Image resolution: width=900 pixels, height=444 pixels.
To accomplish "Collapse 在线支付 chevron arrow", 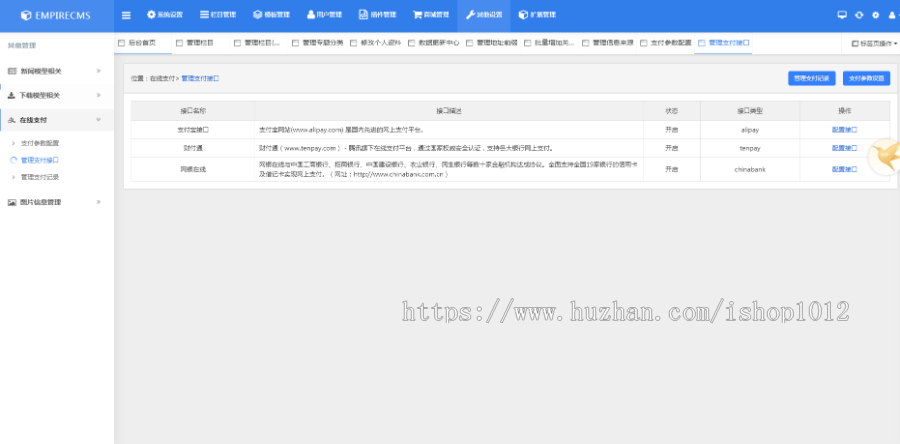I will (x=98, y=120).
